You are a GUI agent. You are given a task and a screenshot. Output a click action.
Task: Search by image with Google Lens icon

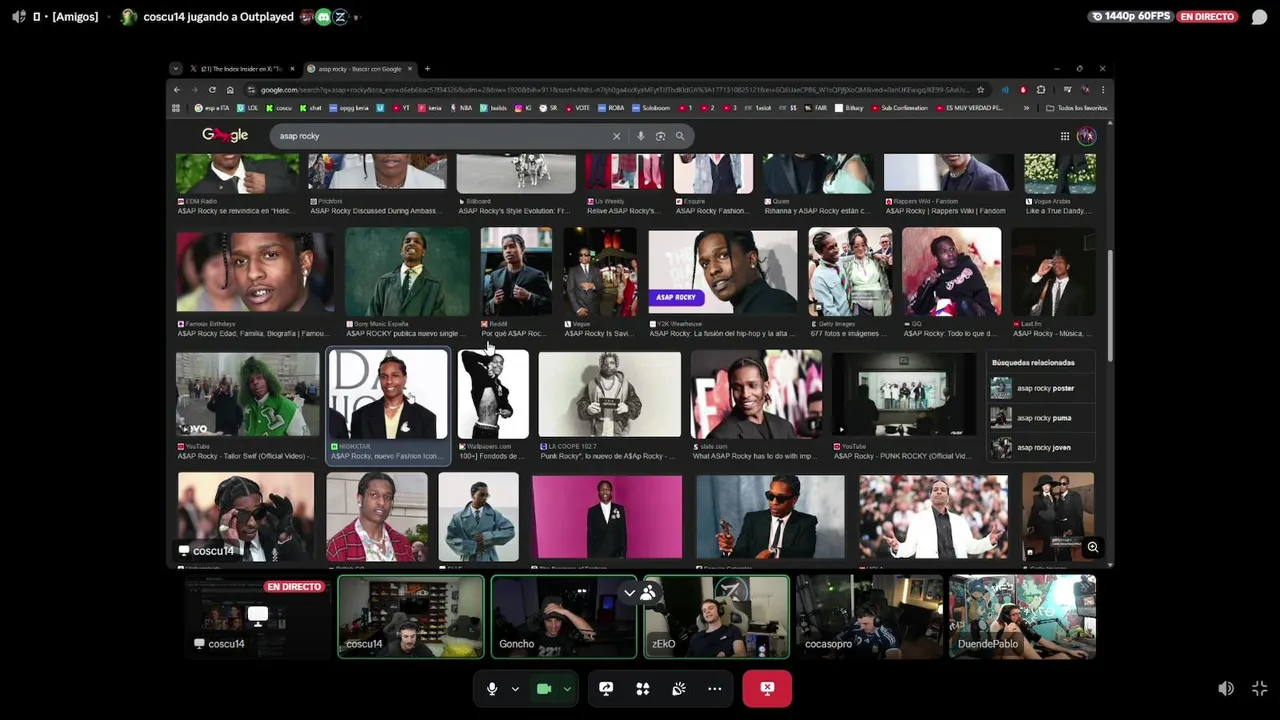(660, 136)
